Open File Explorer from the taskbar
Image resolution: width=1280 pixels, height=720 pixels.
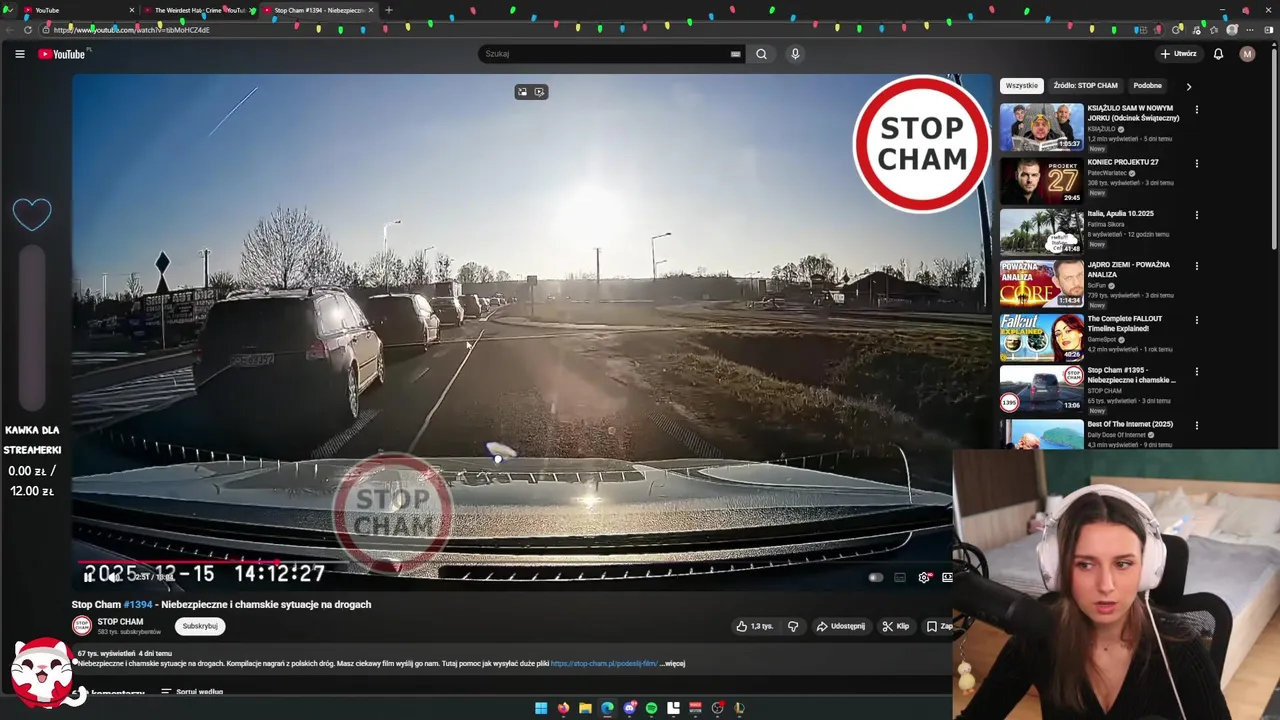pyautogui.click(x=585, y=708)
